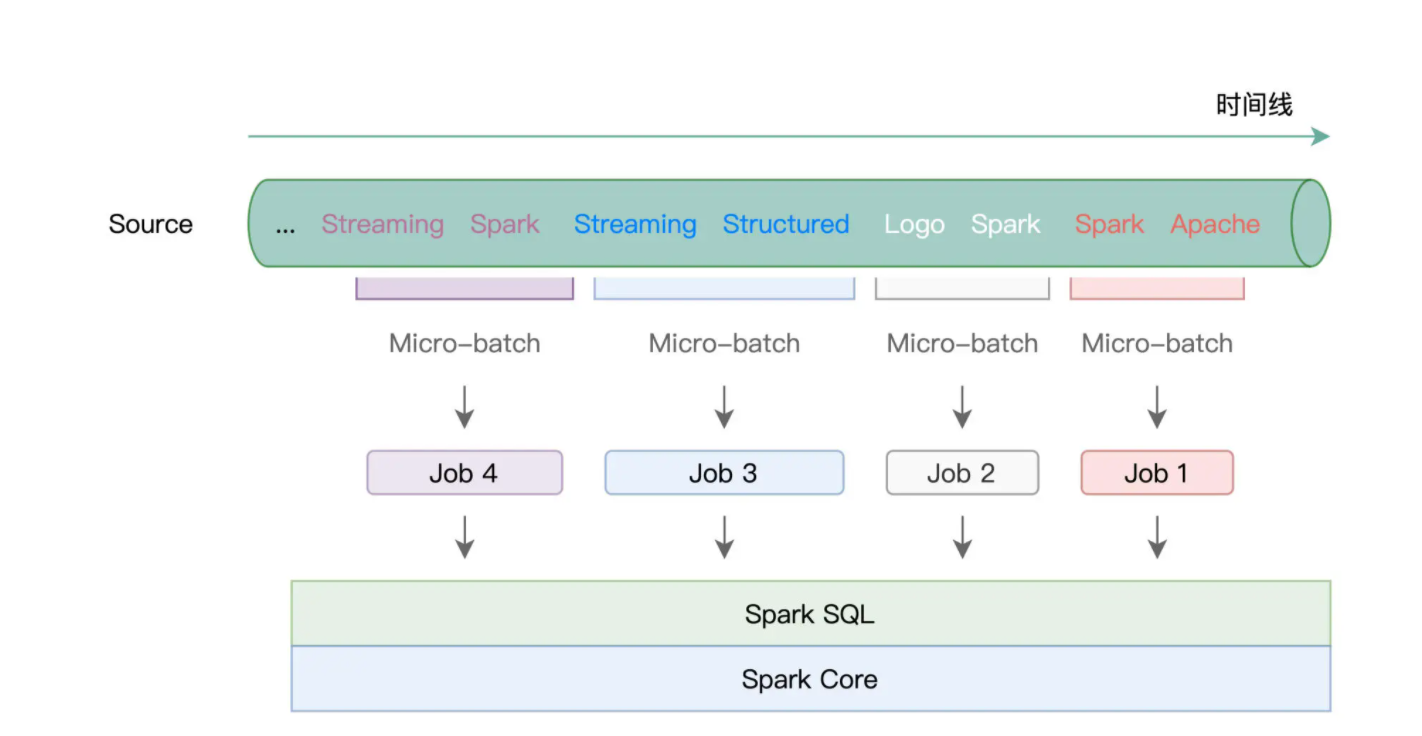Click the arrow from Job 3 to Spark SQL

tap(725, 537)
